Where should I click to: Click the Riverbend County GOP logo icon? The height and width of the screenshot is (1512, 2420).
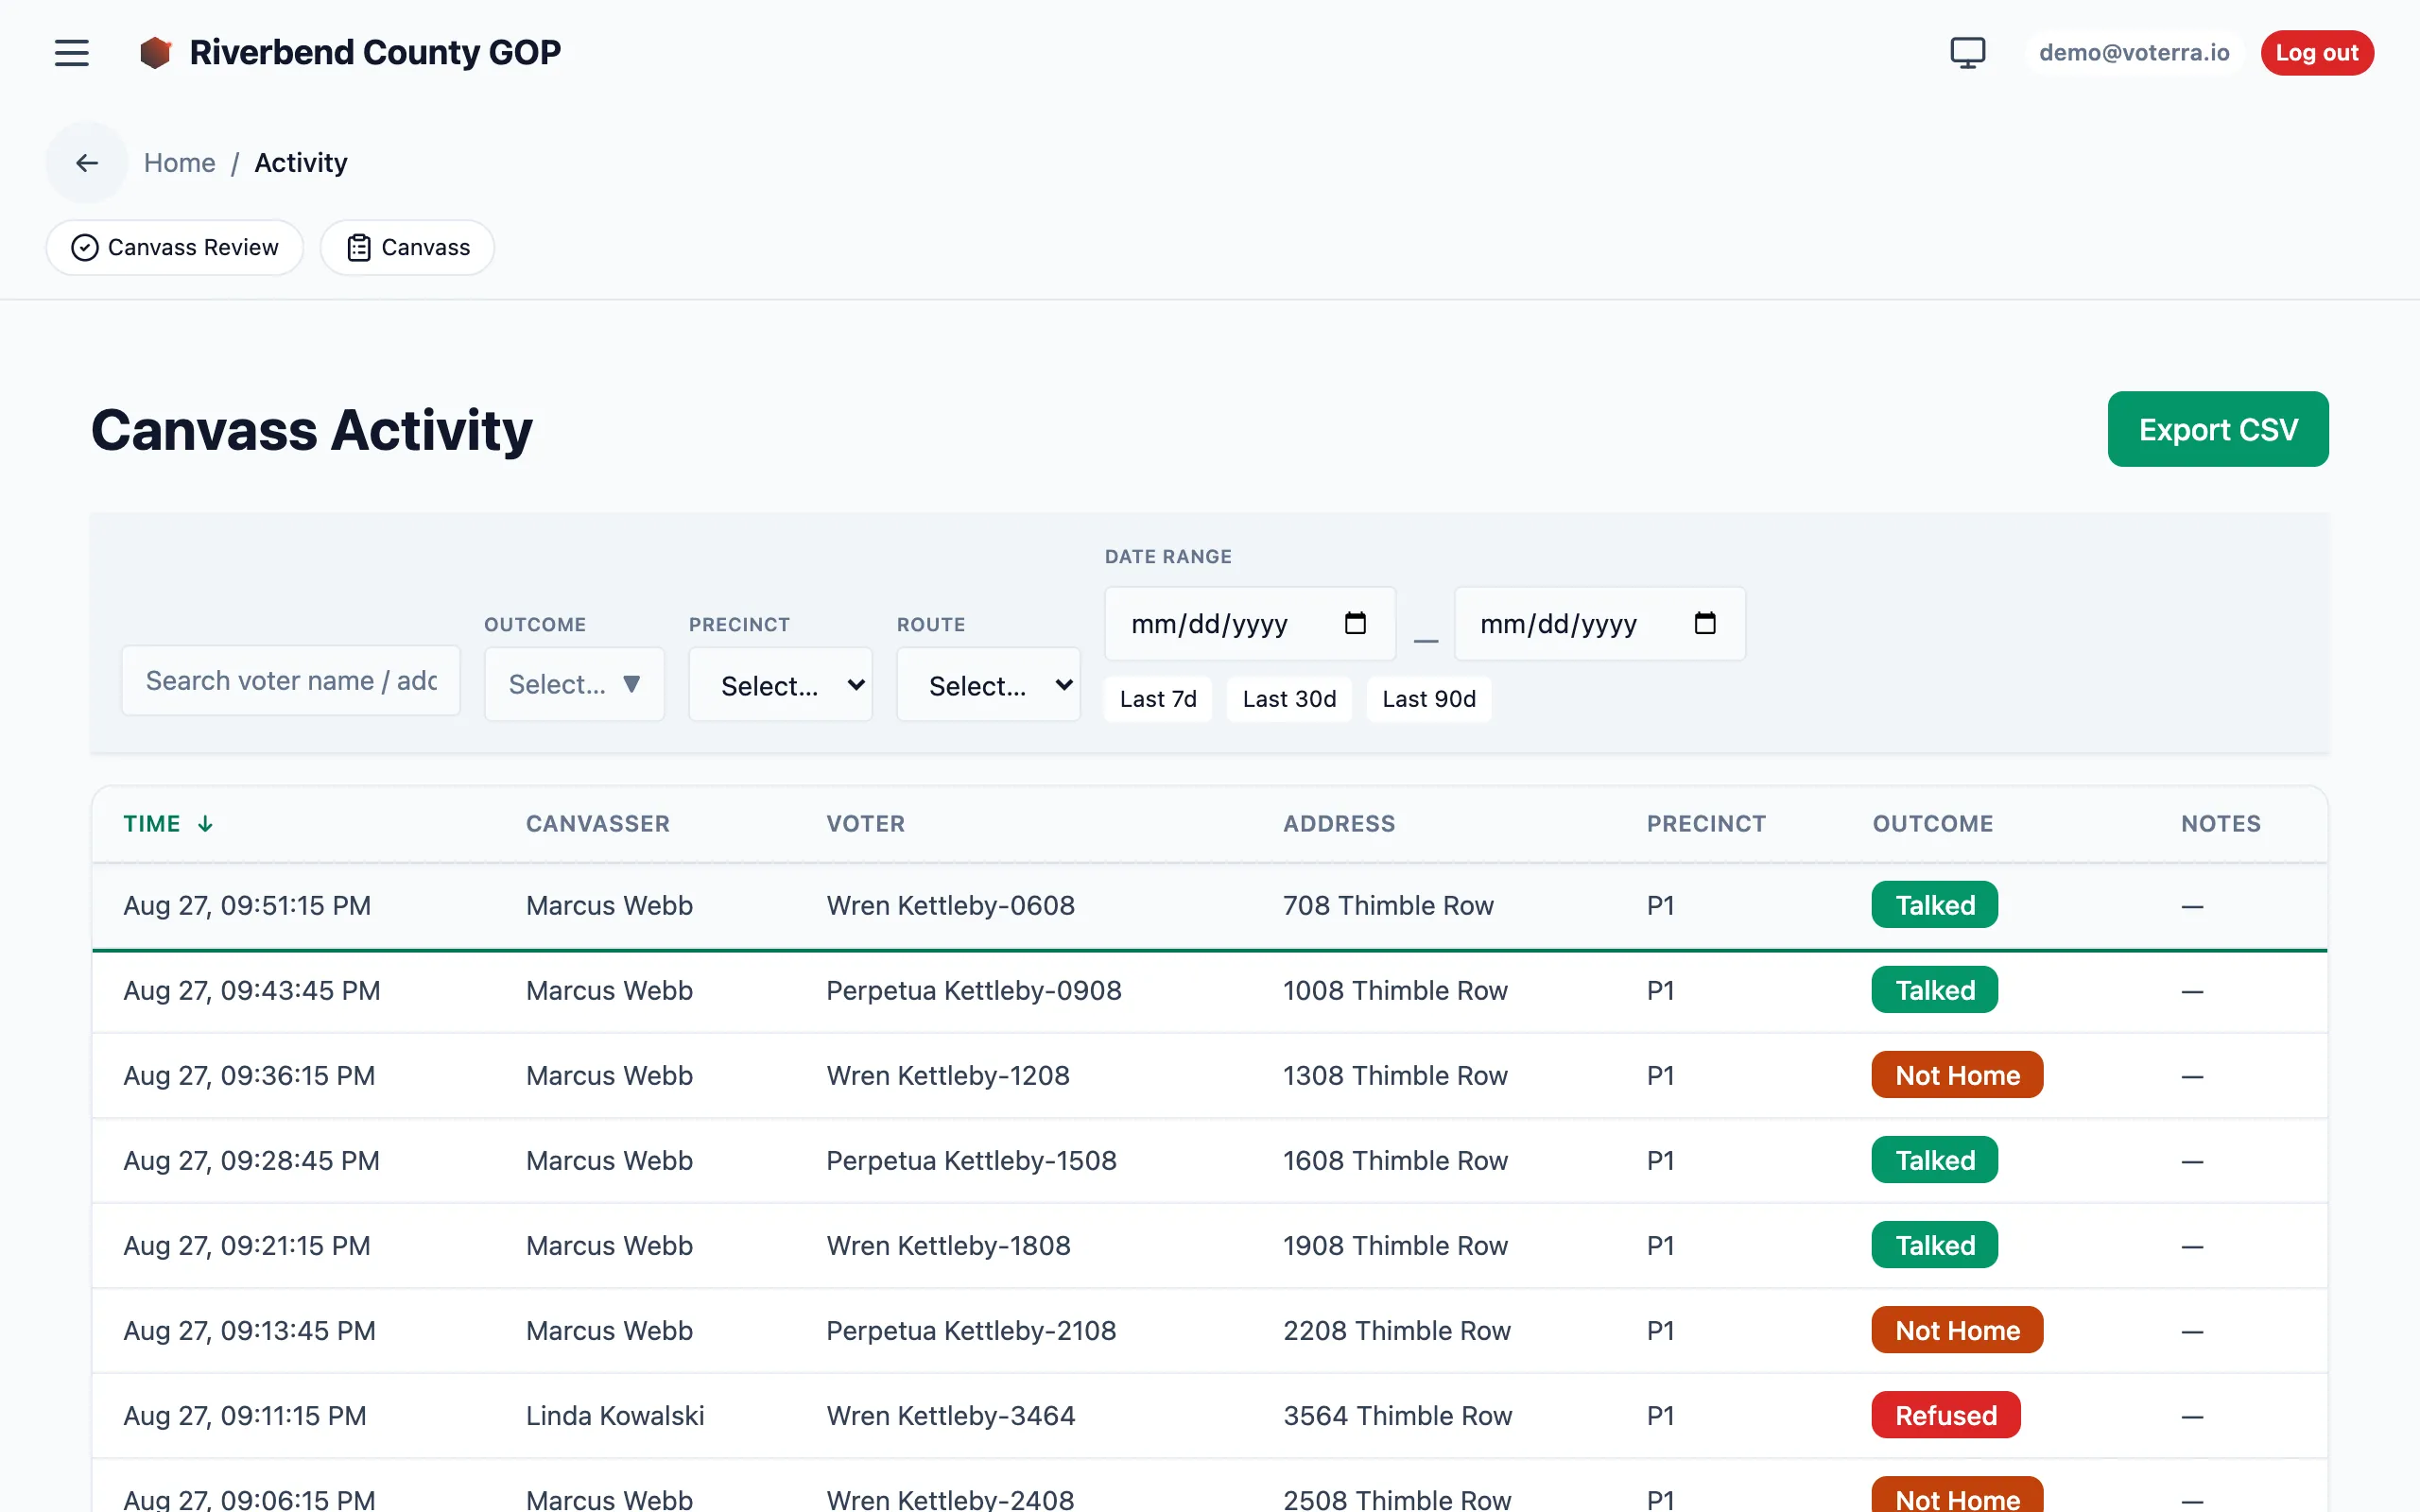pyautogui.click(x=155, y=52)
